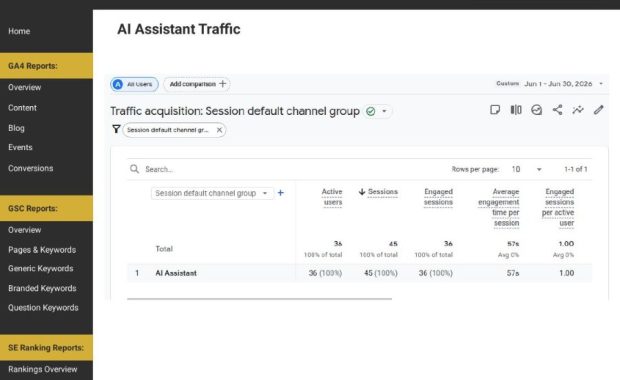This screenshot has width=620, height=380.
Task: Sort by Engaged sessions column
Action: coord(438,197)
